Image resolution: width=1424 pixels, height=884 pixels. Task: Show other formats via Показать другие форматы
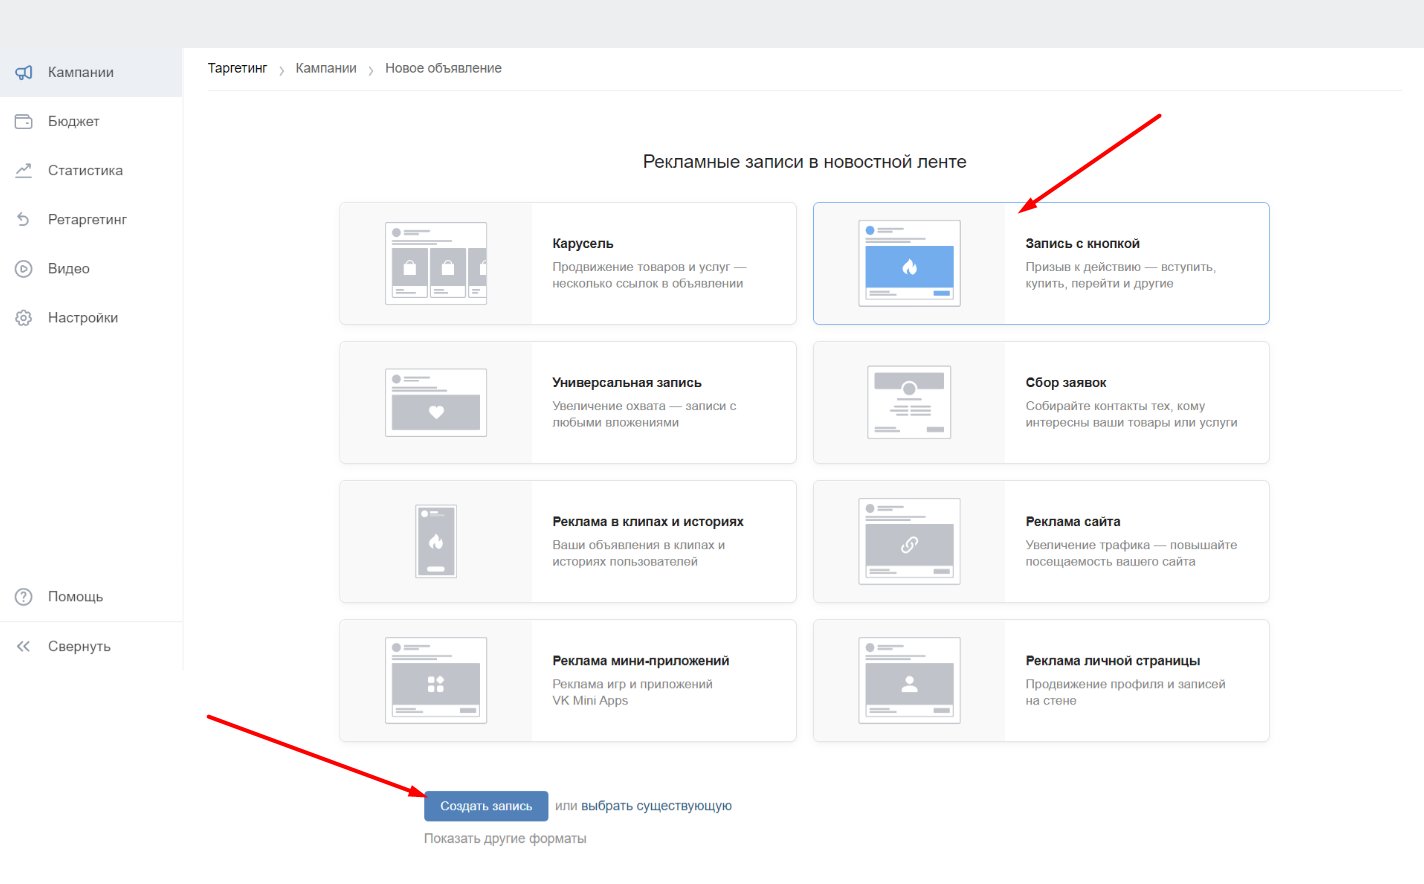(505, 839)
